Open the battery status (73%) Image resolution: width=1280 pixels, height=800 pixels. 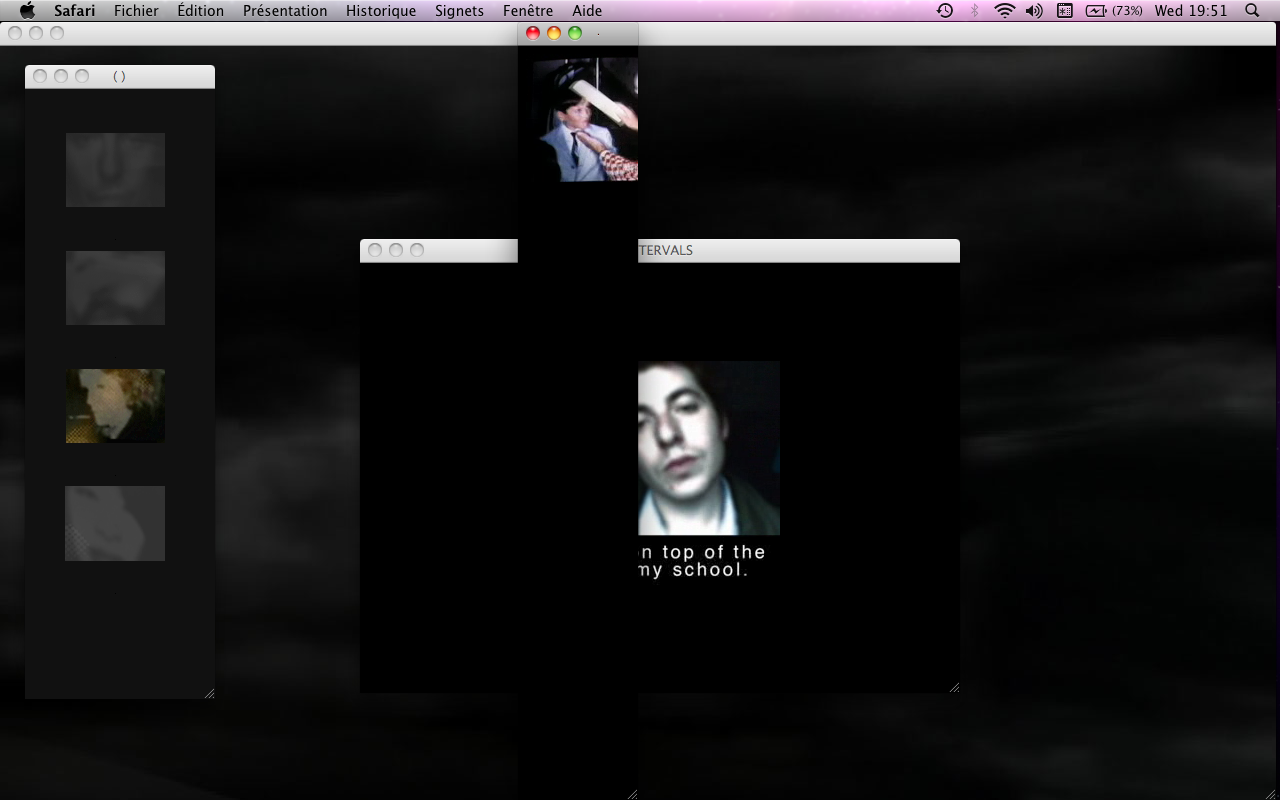1114,11
